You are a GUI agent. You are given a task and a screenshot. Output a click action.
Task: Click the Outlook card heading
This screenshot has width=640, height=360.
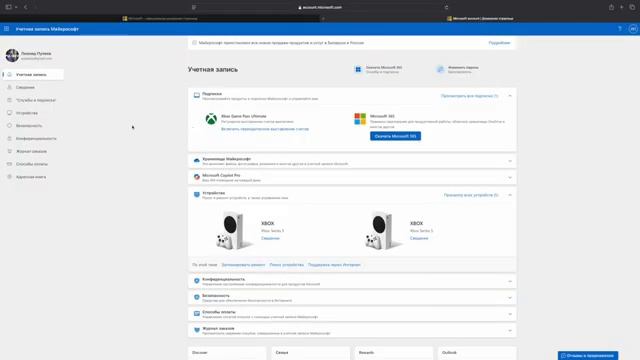click(x=449, y=352)
